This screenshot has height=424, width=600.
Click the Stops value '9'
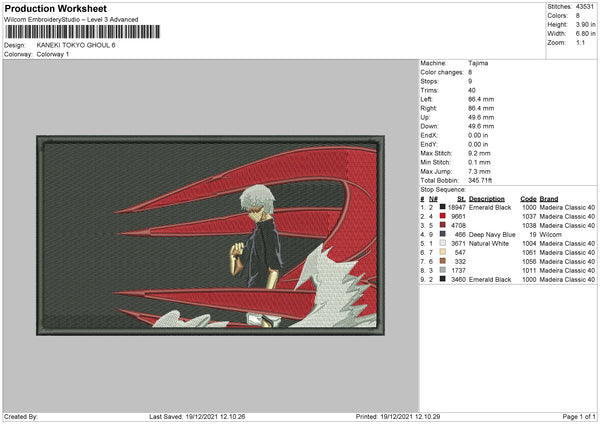click(470, 81)
